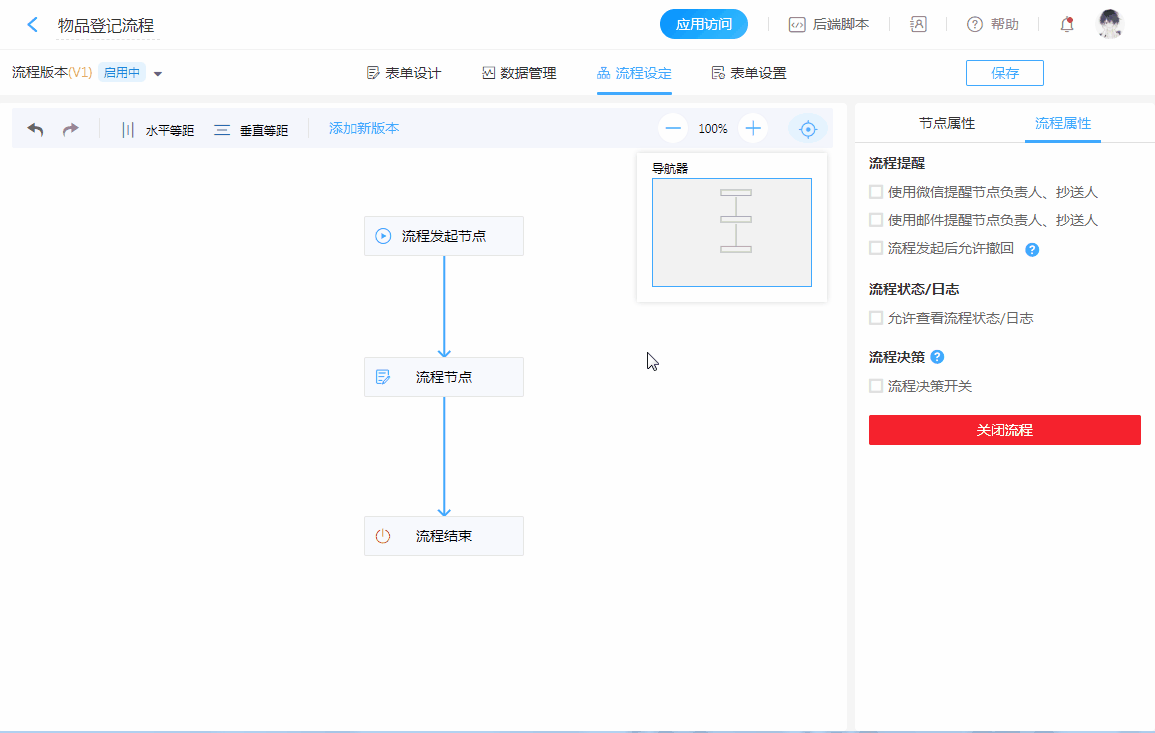Enable 使用邮件提醒节点负责人 checkbox

coord(876,220)
